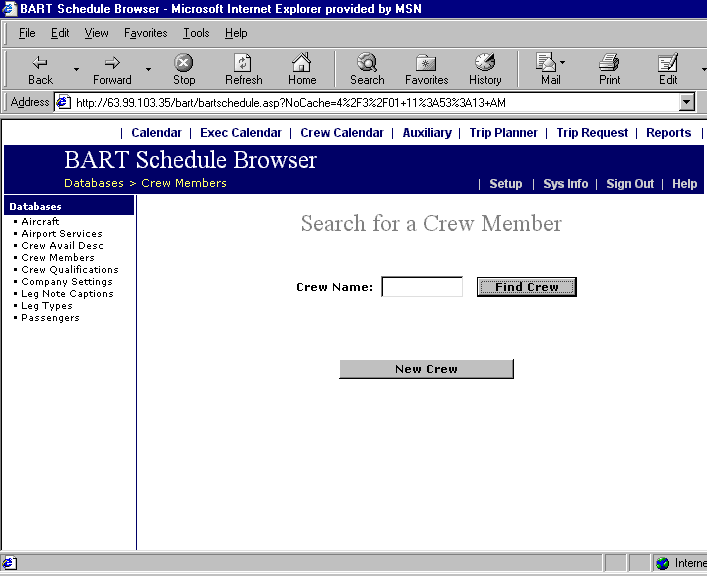Select Crew Qualifications in Databases list

click(70, 270)
